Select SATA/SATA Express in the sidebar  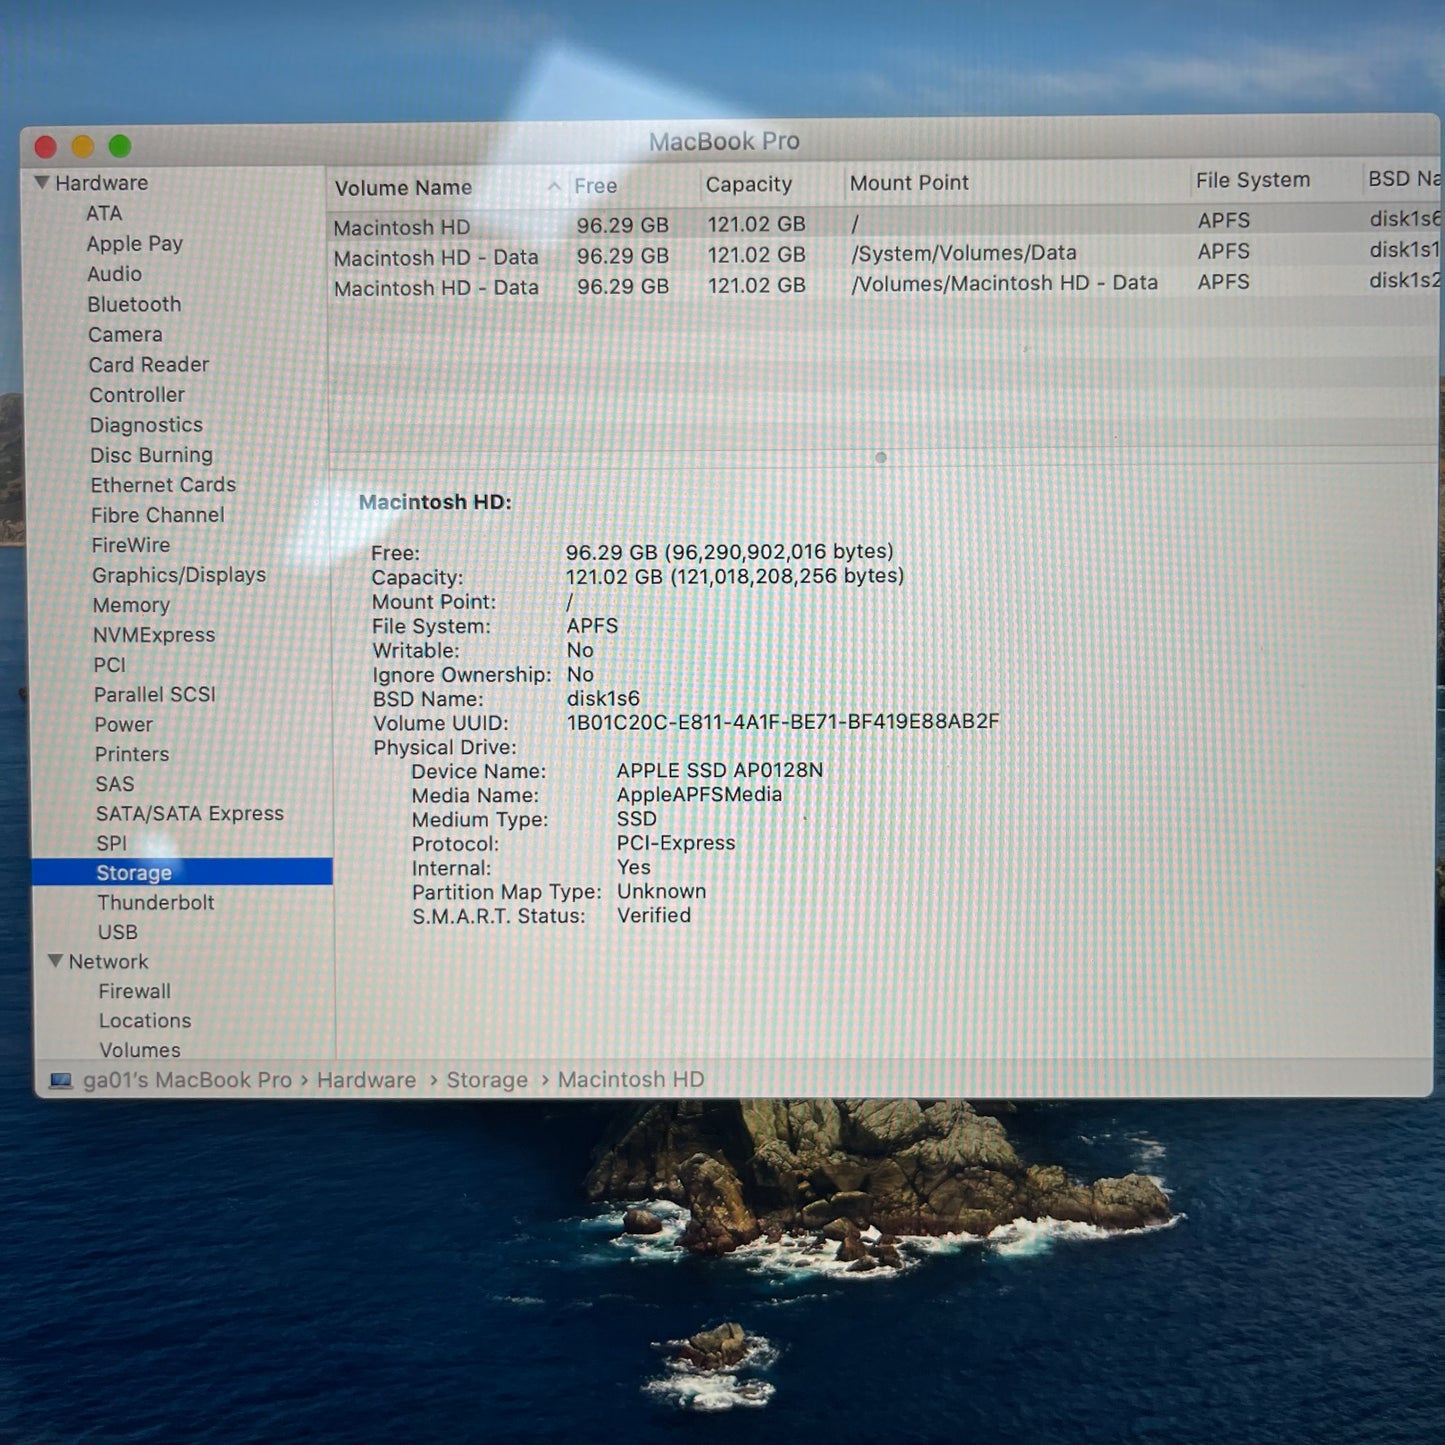(x=189, y=814)
